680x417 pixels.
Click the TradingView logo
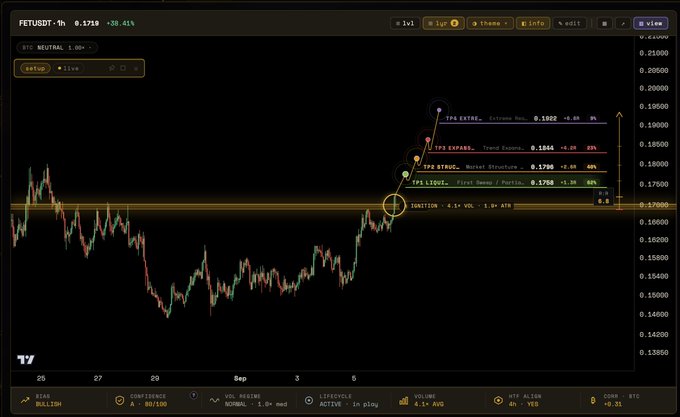pos(26,359)
